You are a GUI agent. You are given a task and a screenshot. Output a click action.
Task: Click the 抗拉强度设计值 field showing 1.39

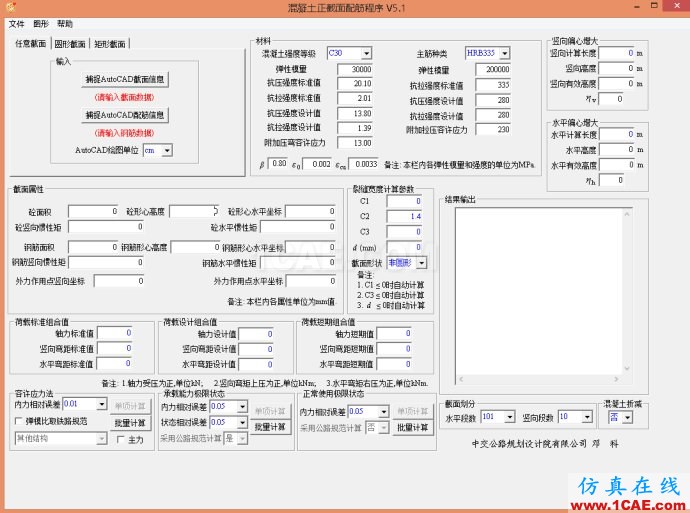point(355,128)
